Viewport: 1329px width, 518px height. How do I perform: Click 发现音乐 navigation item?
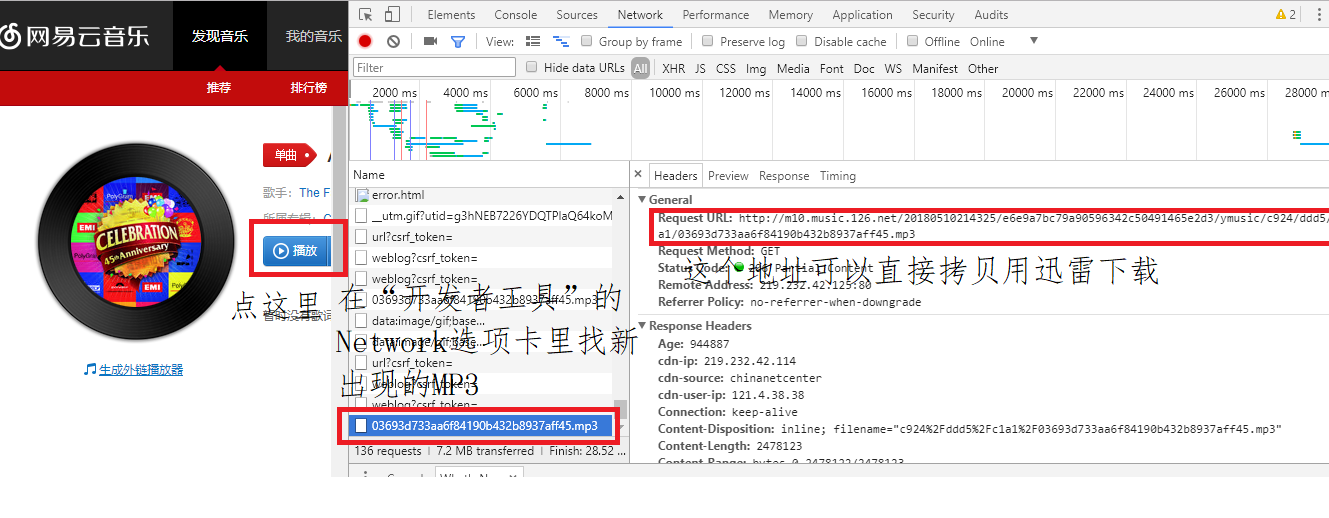[220, 36]
